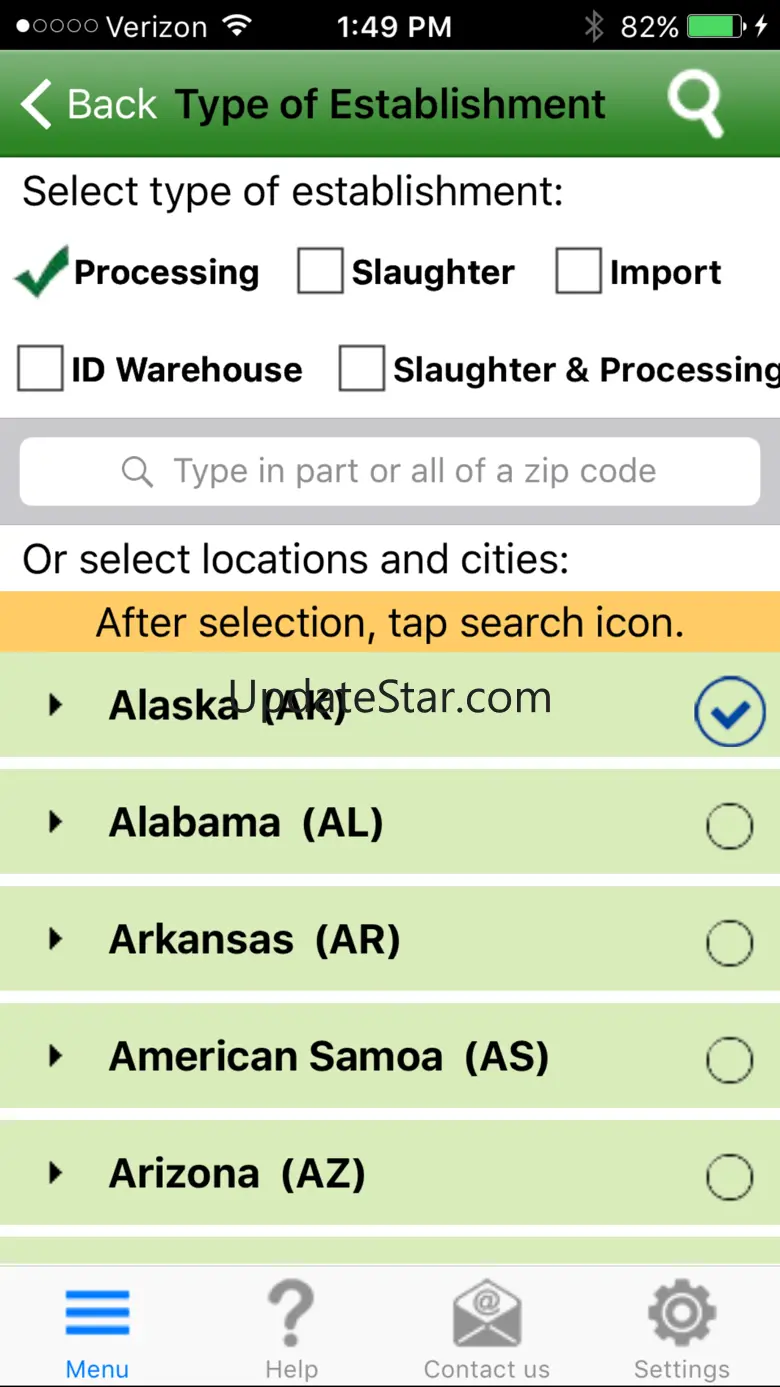The width and height of the screenshot is (780, 1387).
Task: Tap the Back text link
Action: click(112, 104)
